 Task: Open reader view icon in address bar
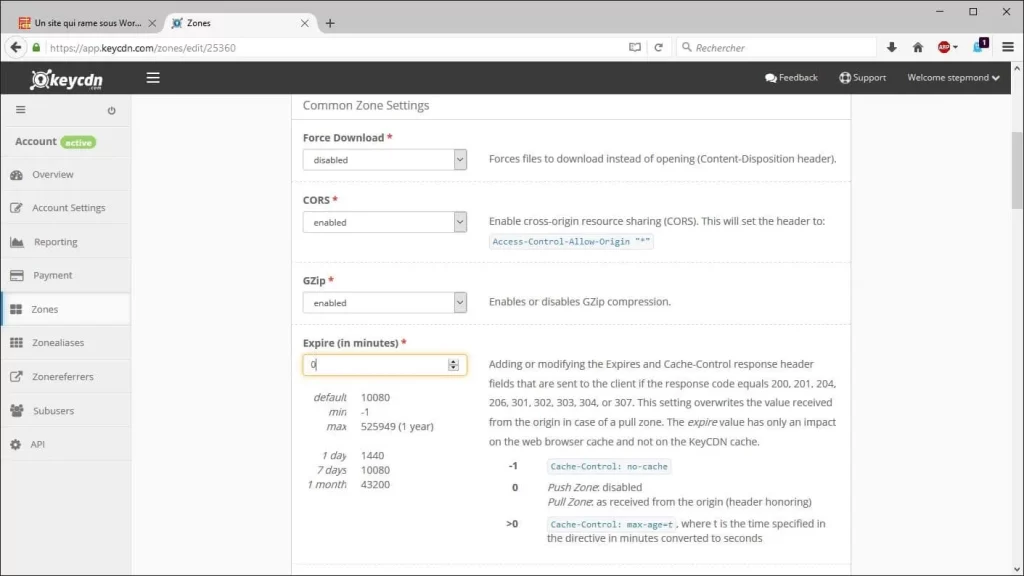pos(635,47)
